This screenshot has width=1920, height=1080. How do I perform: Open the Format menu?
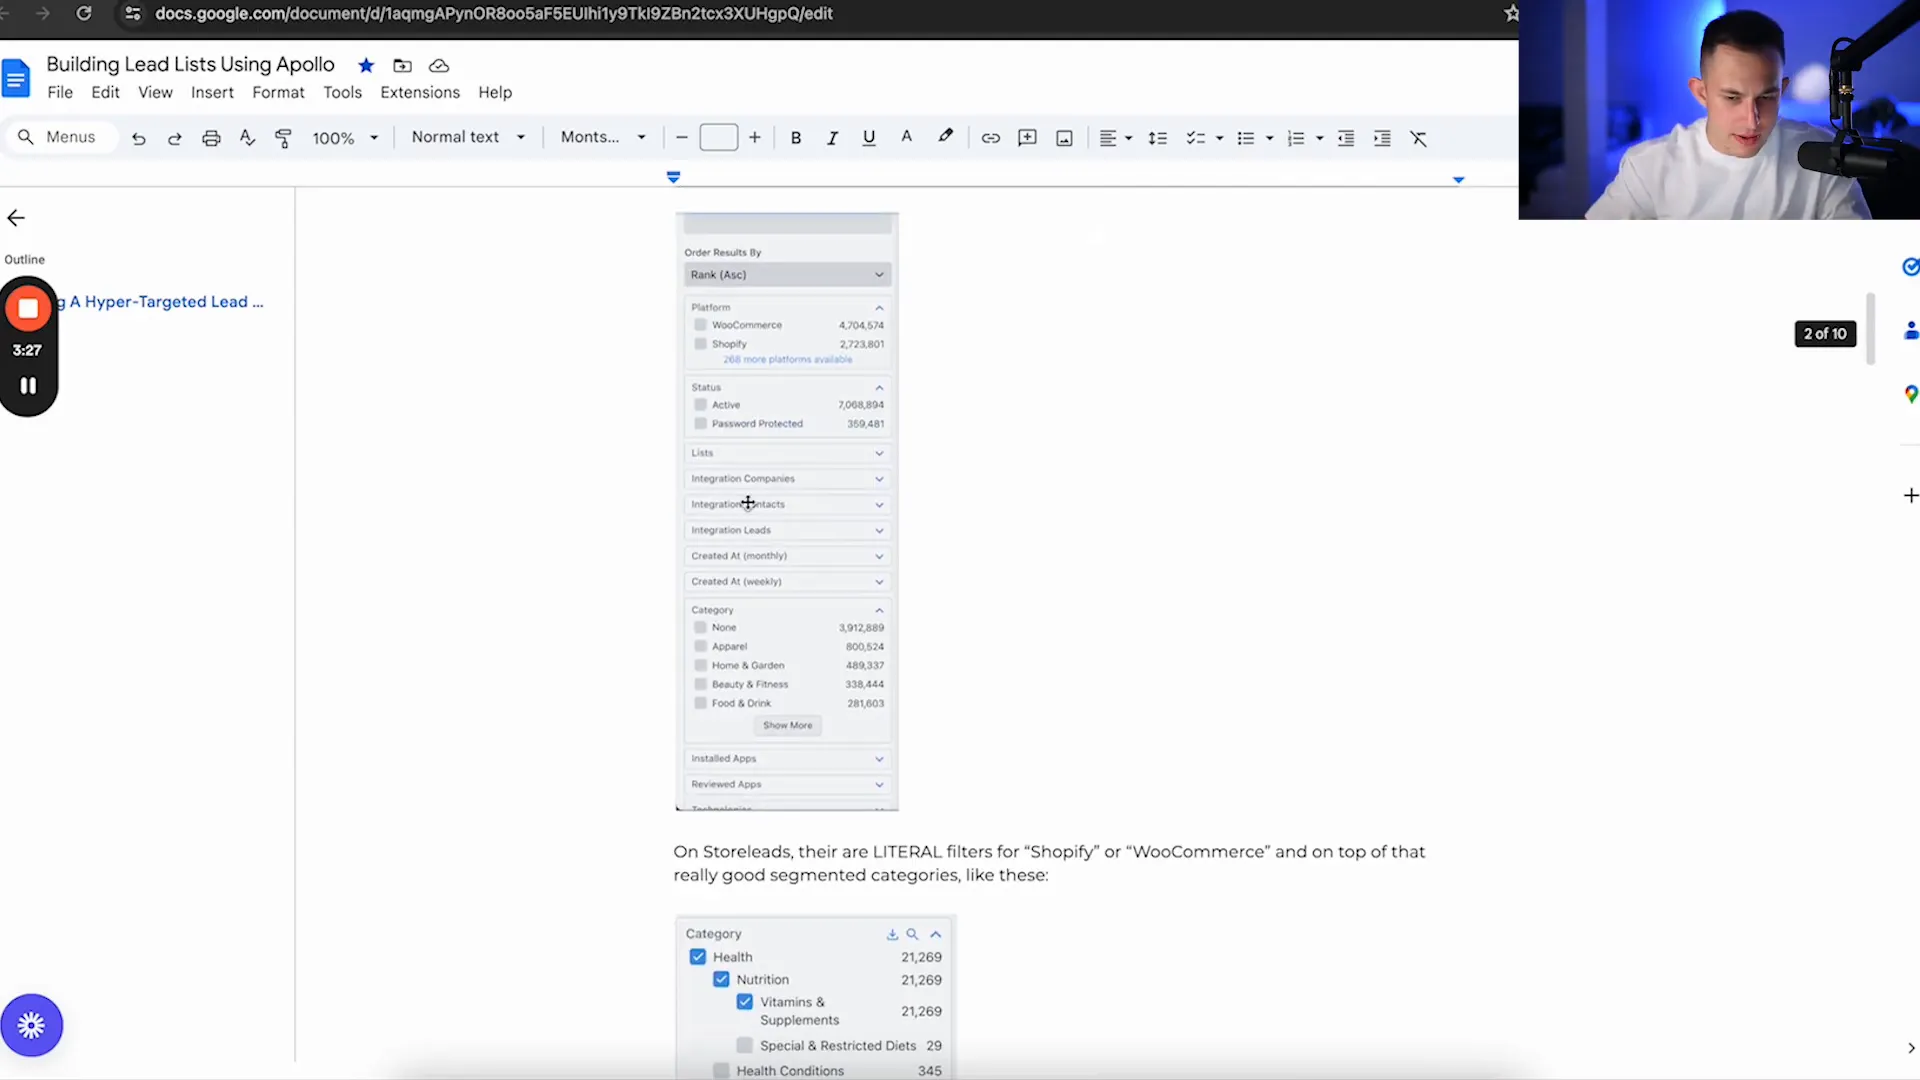coord(278,93)
